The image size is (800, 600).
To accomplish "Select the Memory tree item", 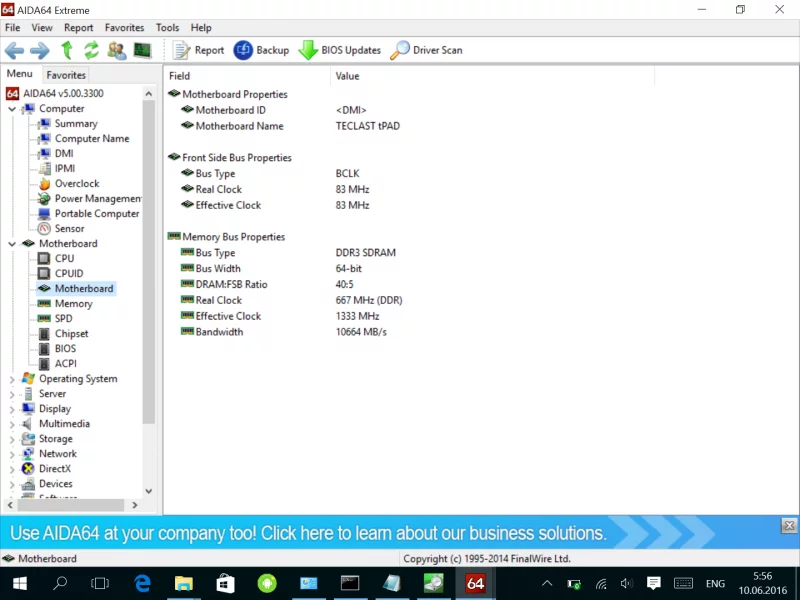I will click(x=73, y=304).
